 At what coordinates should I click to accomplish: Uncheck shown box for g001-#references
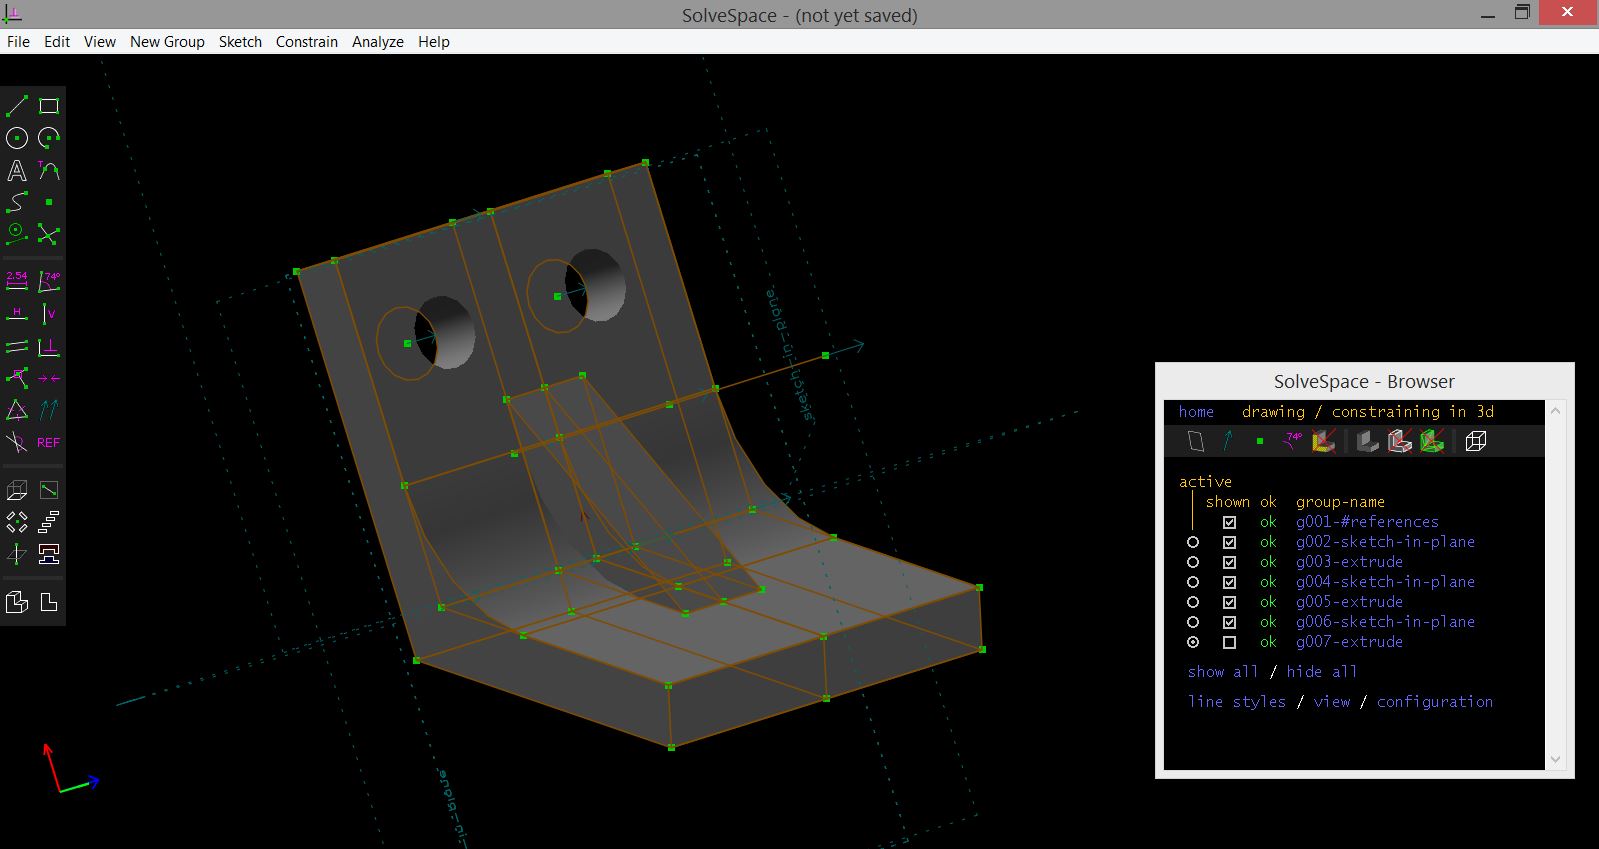pos(1229,522)
